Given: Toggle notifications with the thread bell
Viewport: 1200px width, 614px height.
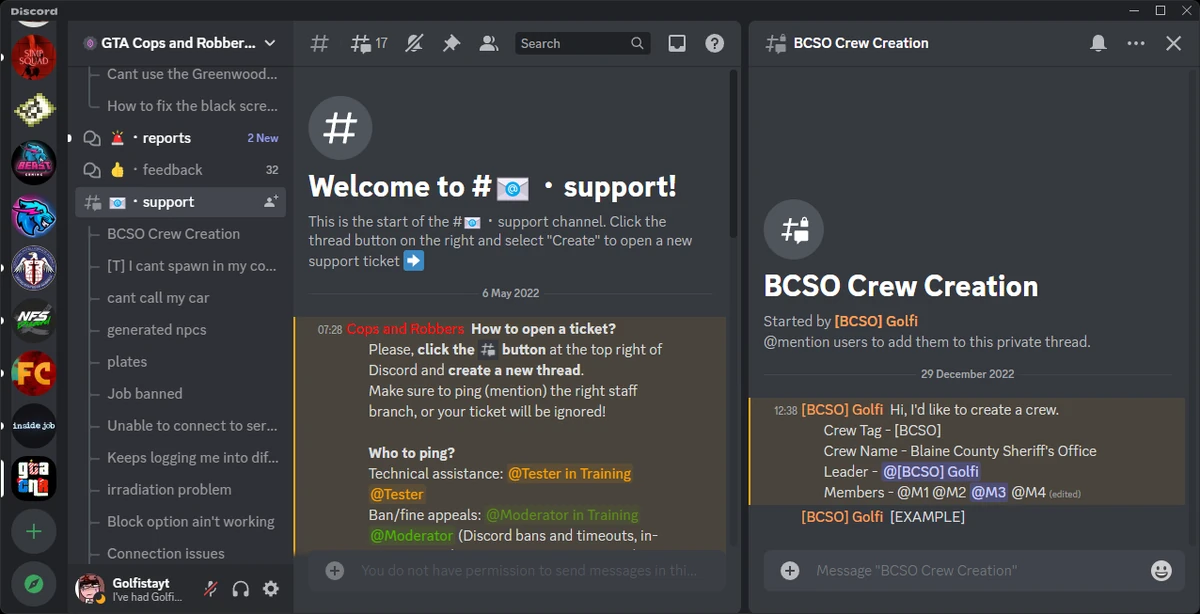Looking at the screenshot, I should [1097, 43].
